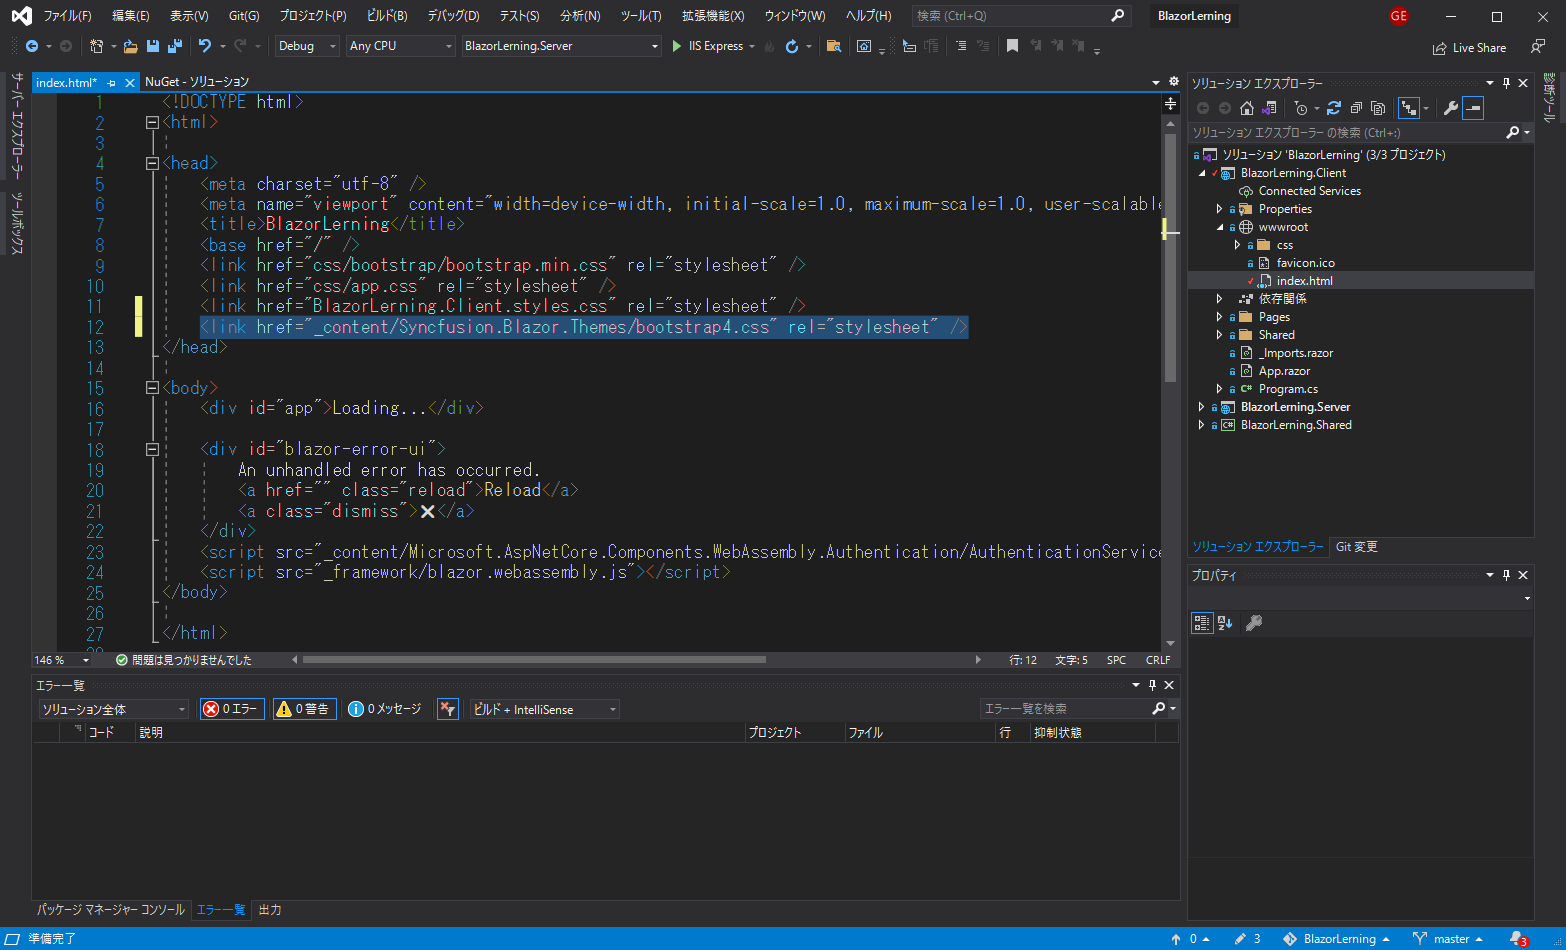Click the Clear filters icon in Error List toolbar

tap(448, 709)
